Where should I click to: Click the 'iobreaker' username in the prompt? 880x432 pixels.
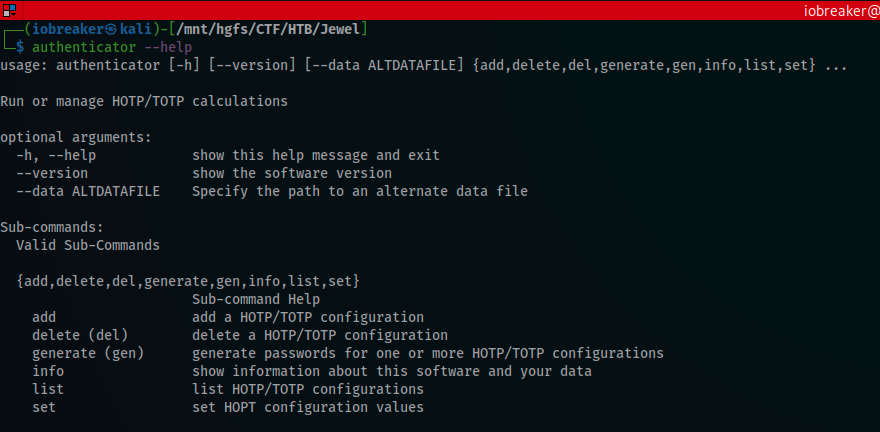[68, 29]
